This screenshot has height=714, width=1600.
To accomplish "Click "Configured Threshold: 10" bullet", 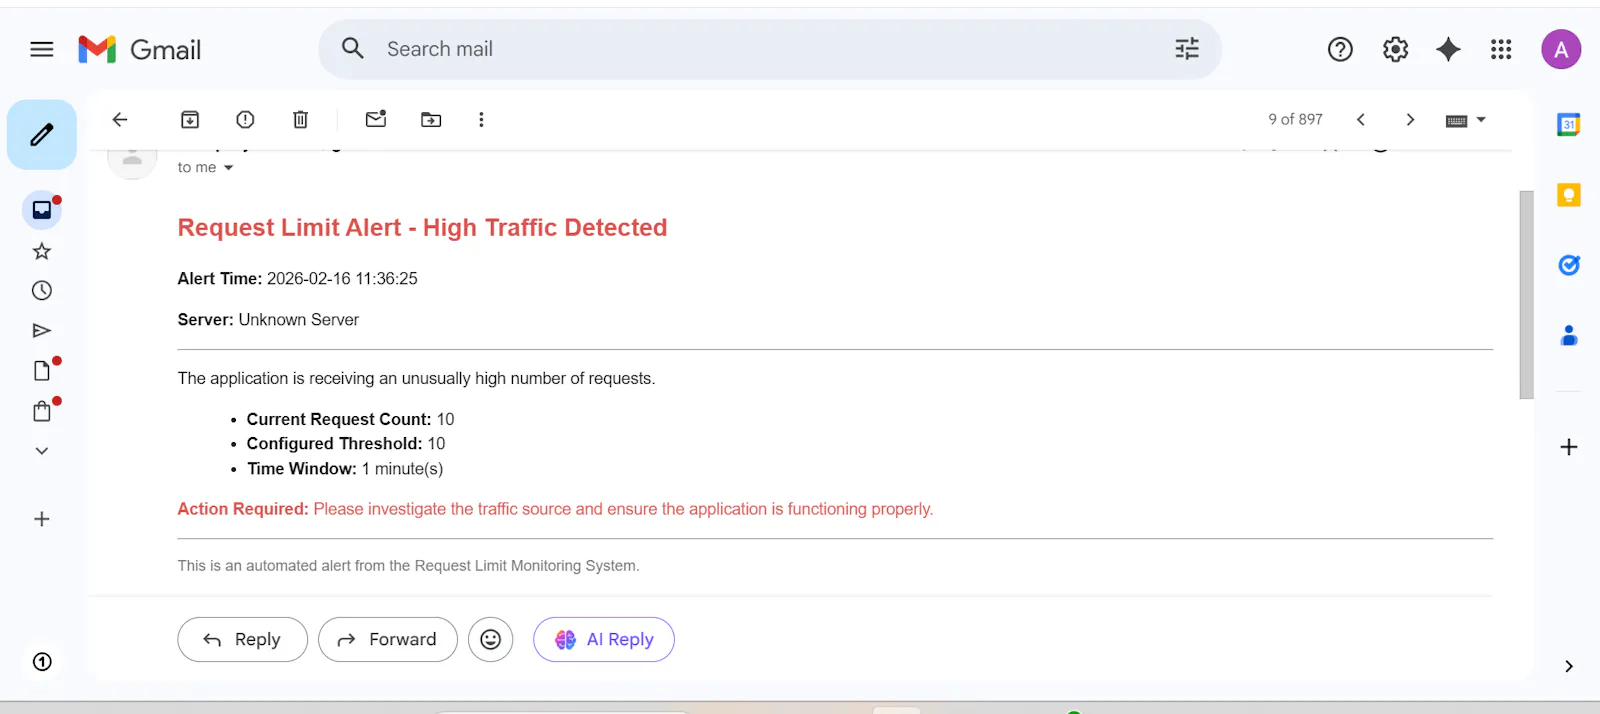I will [x=346, y=443].
